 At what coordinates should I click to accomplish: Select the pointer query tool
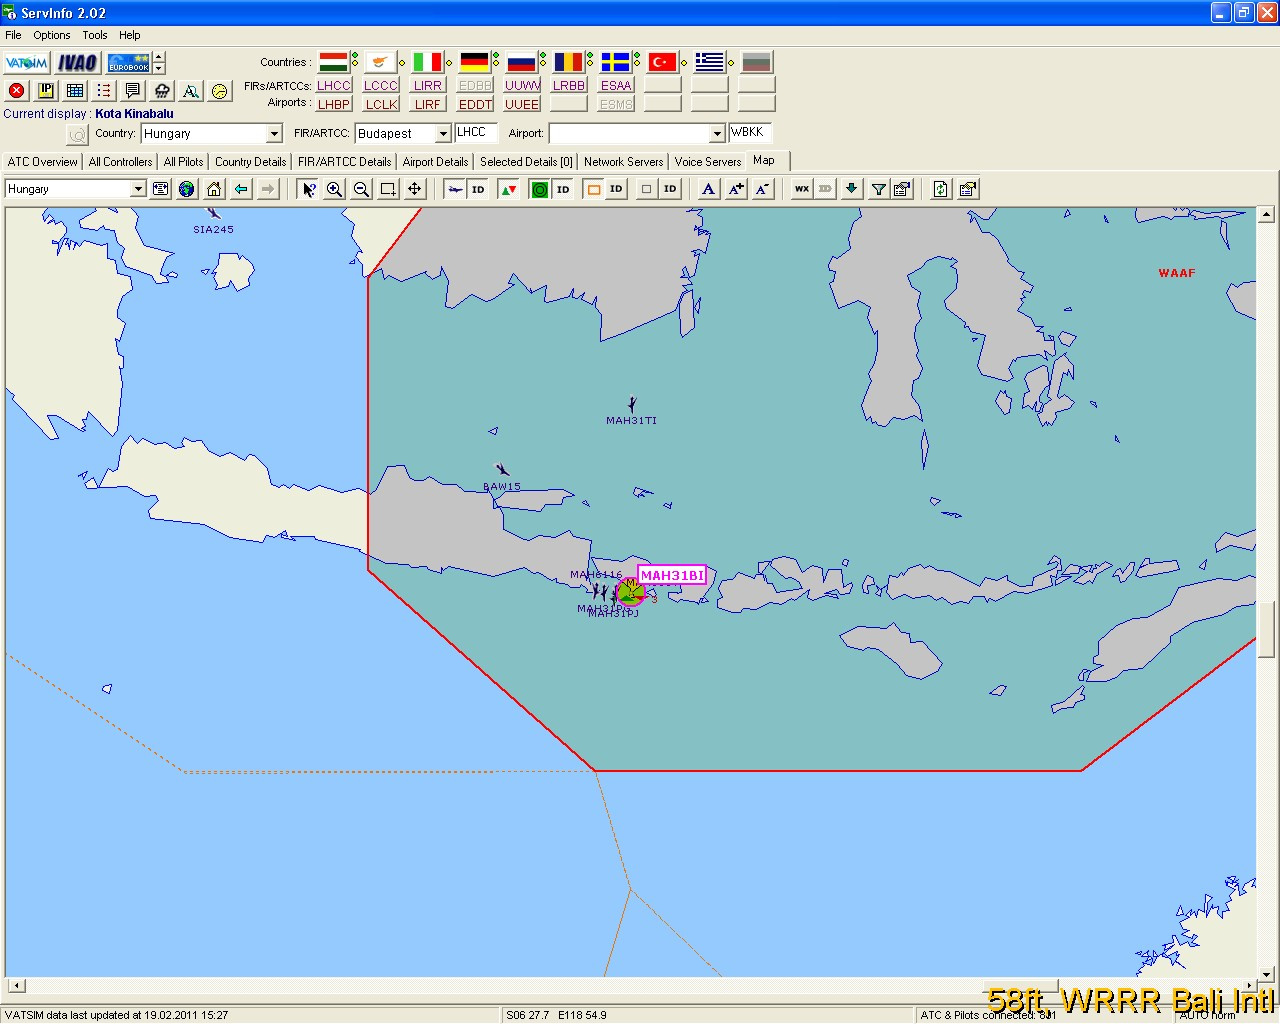309,189
